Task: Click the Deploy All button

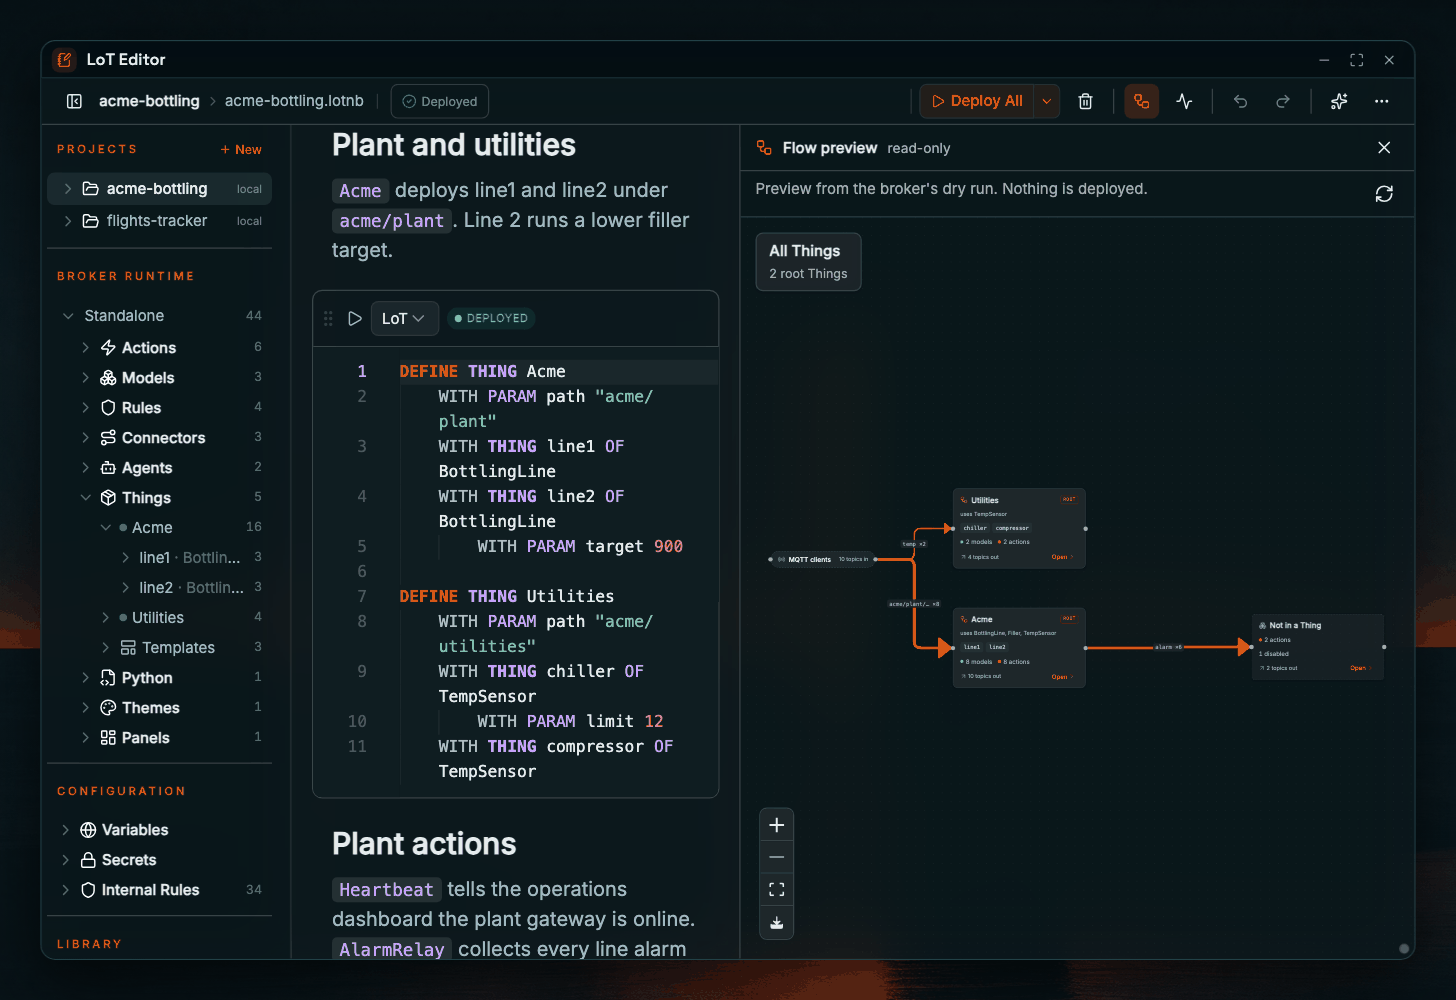Action: pyautogui.click(x=977, y=101)
